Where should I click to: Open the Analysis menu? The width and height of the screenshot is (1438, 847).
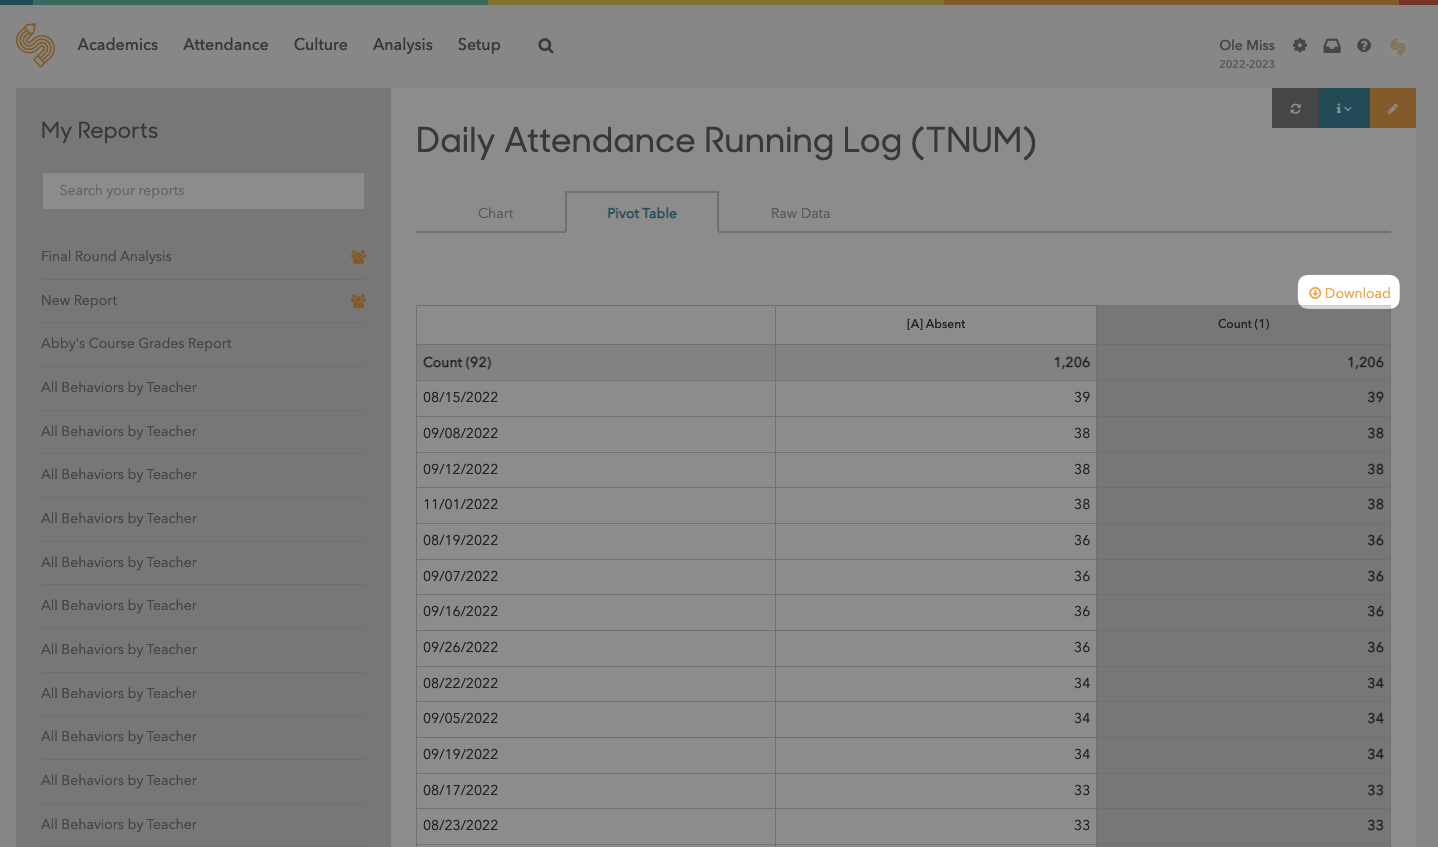coord(402,45)
